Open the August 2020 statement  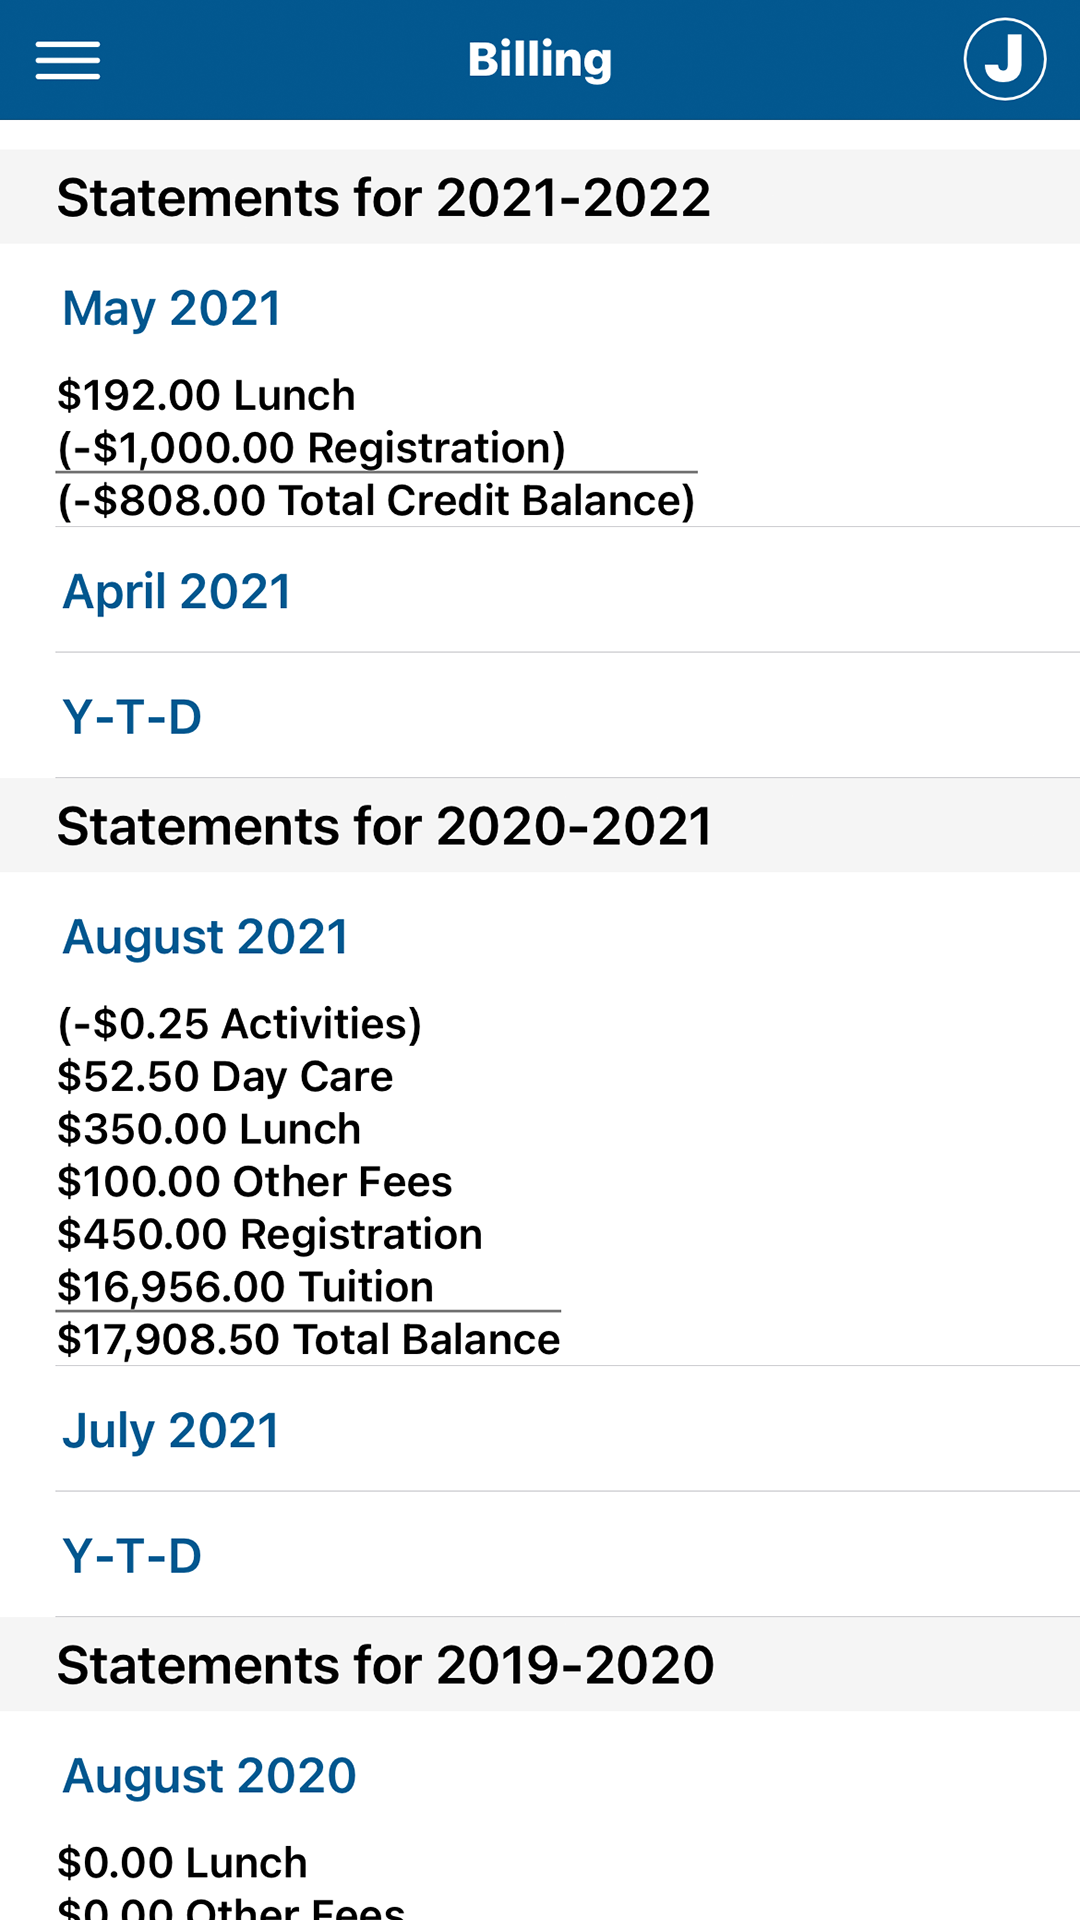(209, 1776)
